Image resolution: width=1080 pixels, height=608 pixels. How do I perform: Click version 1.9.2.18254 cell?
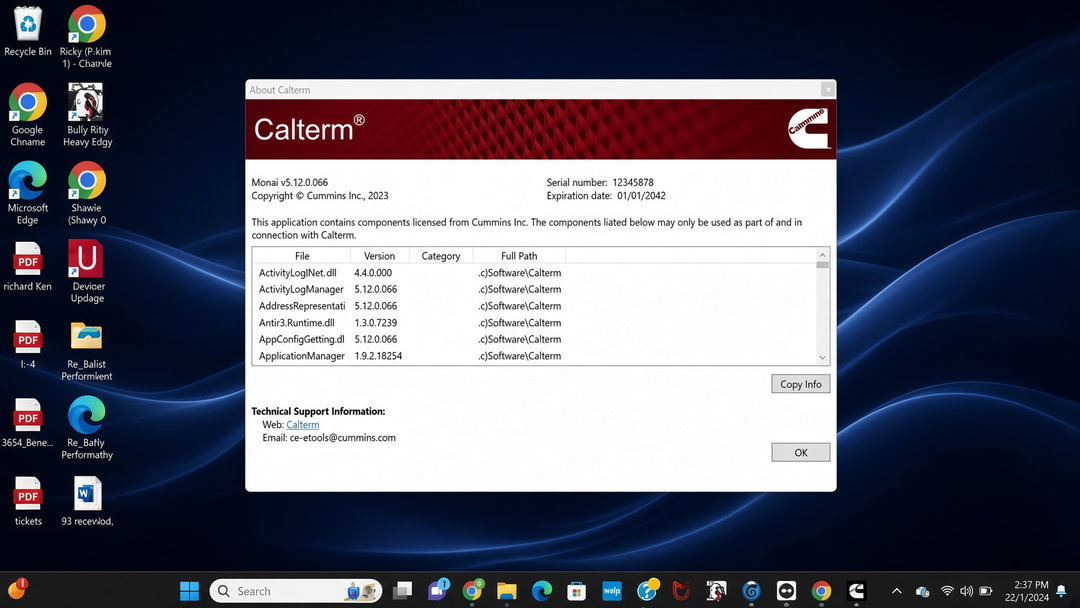tap(378, 356)
